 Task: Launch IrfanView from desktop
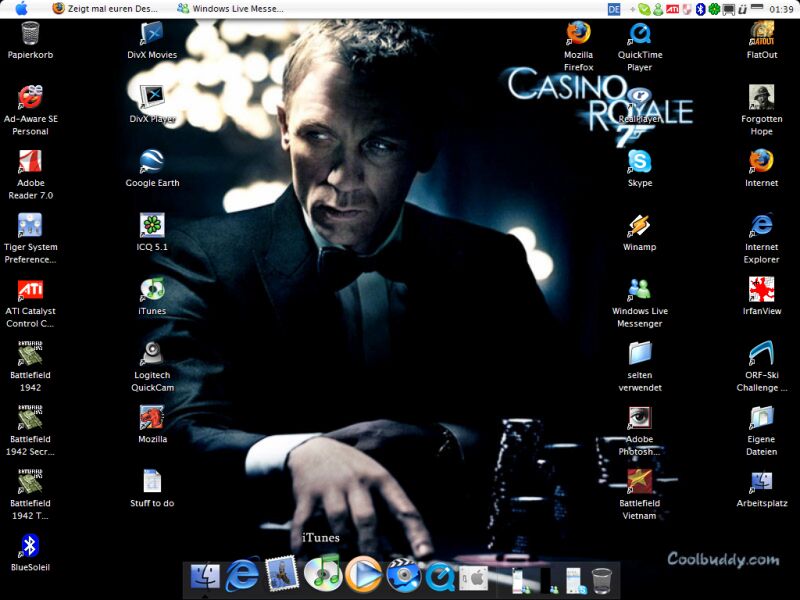coord(762,289)
